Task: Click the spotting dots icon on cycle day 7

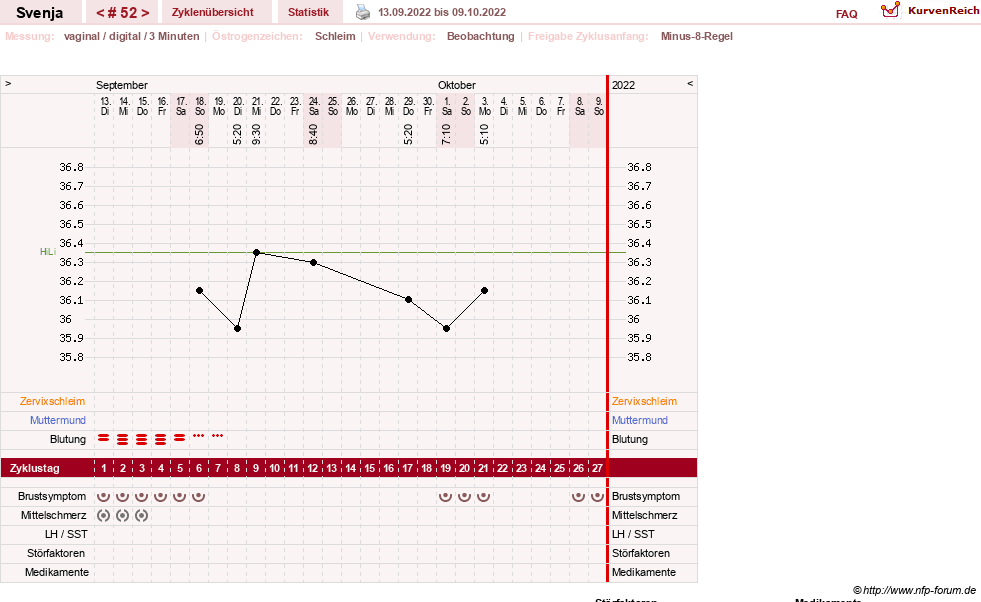Action: tap(217, 436)
